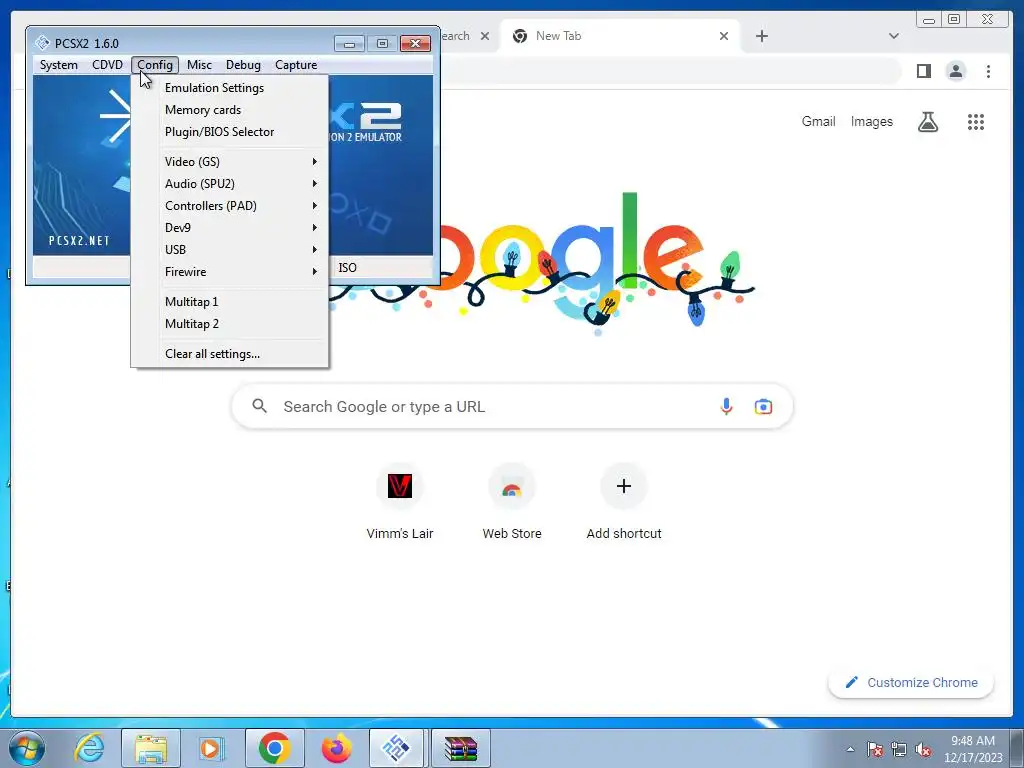Open Vimm's Lair shortcut
The width and height of the screenshot is (1024, 768).
[400, 502]
